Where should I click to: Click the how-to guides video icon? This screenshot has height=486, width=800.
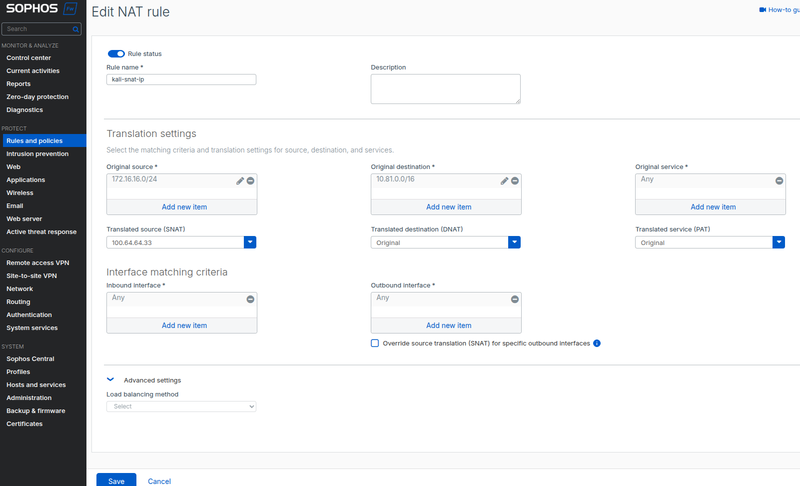[762, 10]
